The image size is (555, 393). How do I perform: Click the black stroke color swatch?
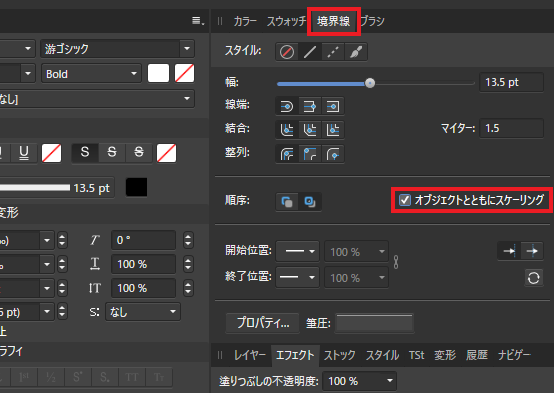point(137,187)
